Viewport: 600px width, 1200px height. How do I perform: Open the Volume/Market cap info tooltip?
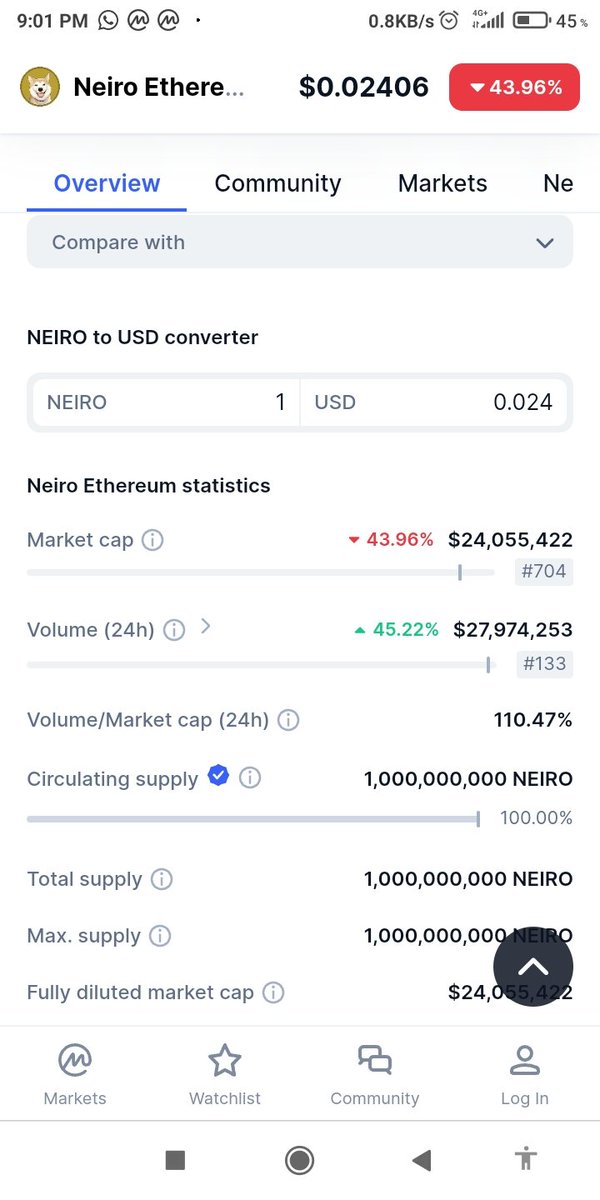(x=288, y=720)
